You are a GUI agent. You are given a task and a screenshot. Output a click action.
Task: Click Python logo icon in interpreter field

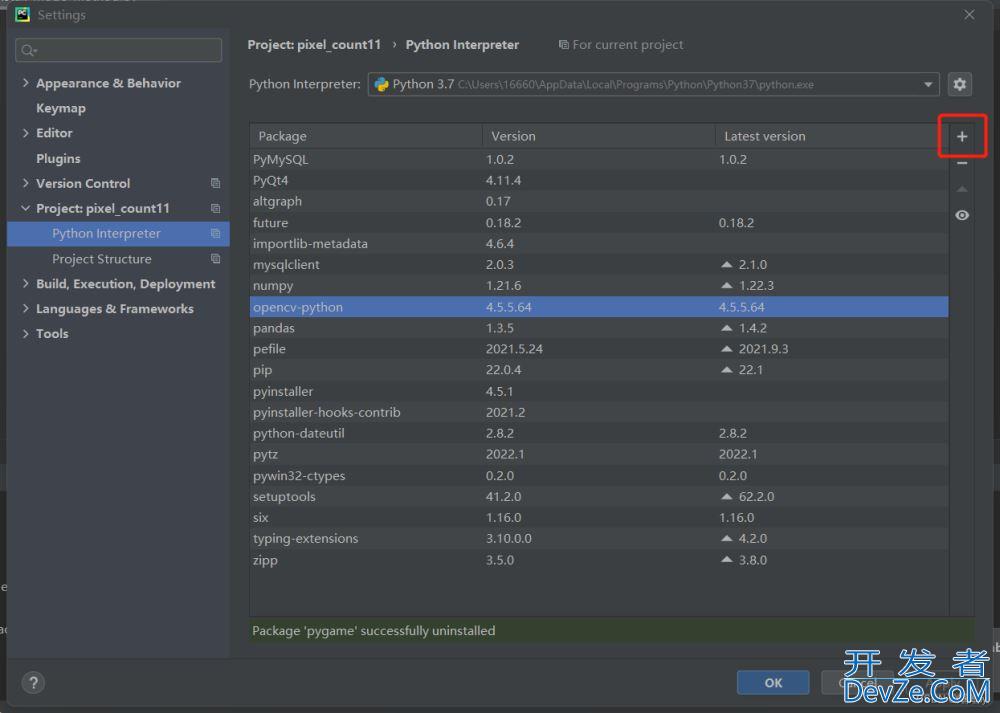coord(381,84)
